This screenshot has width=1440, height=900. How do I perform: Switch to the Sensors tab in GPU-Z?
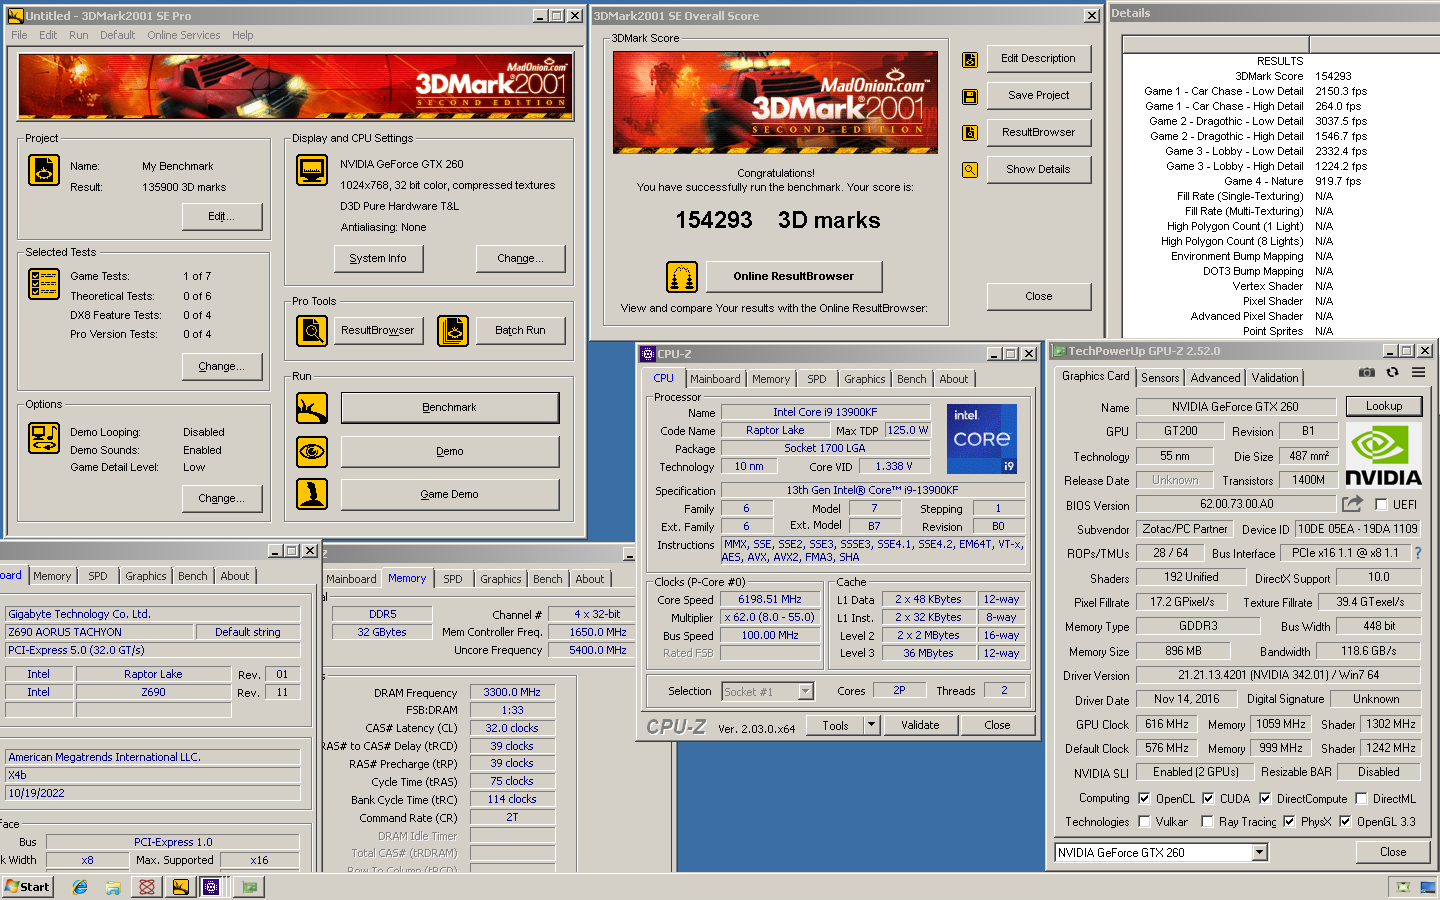(1160, 378)
